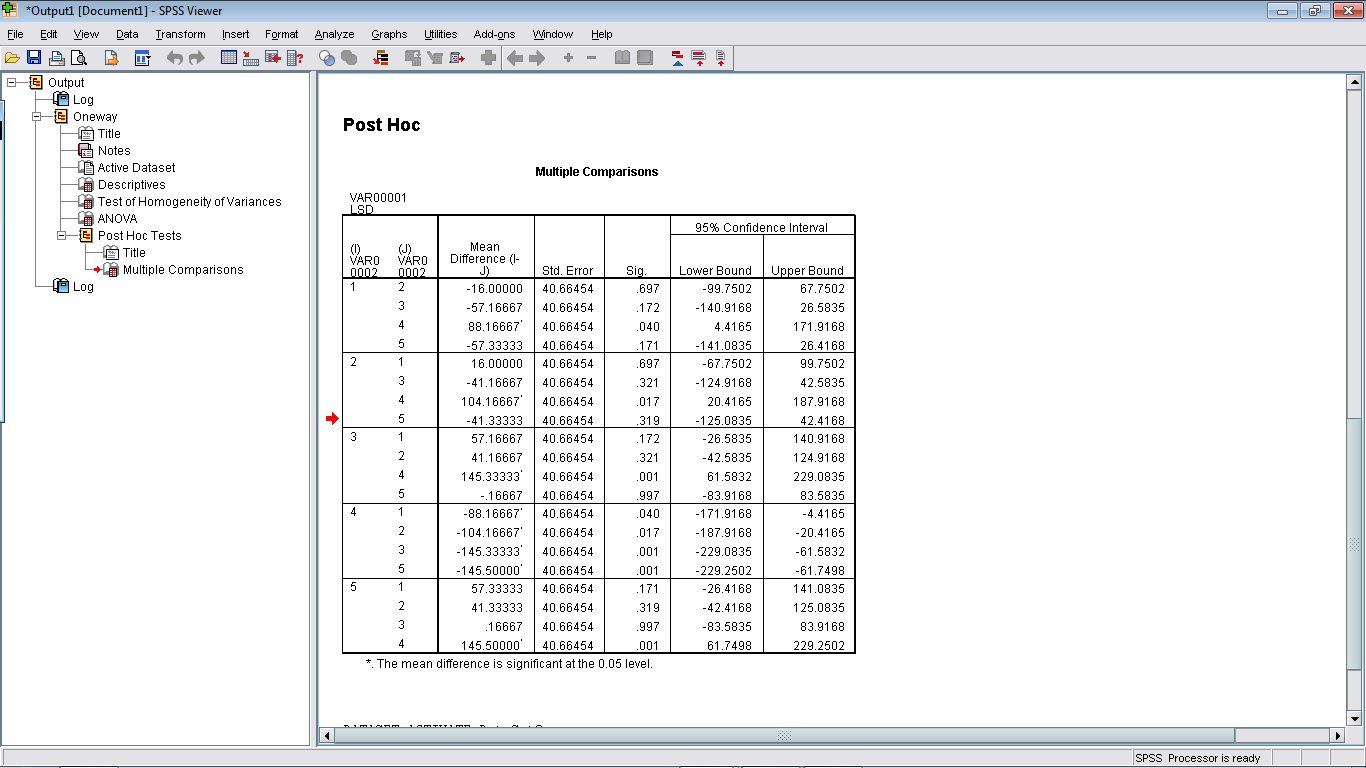Select the Go to Data toolbar icon
The image size is (1366, 768).
click(x=227, y=57)
